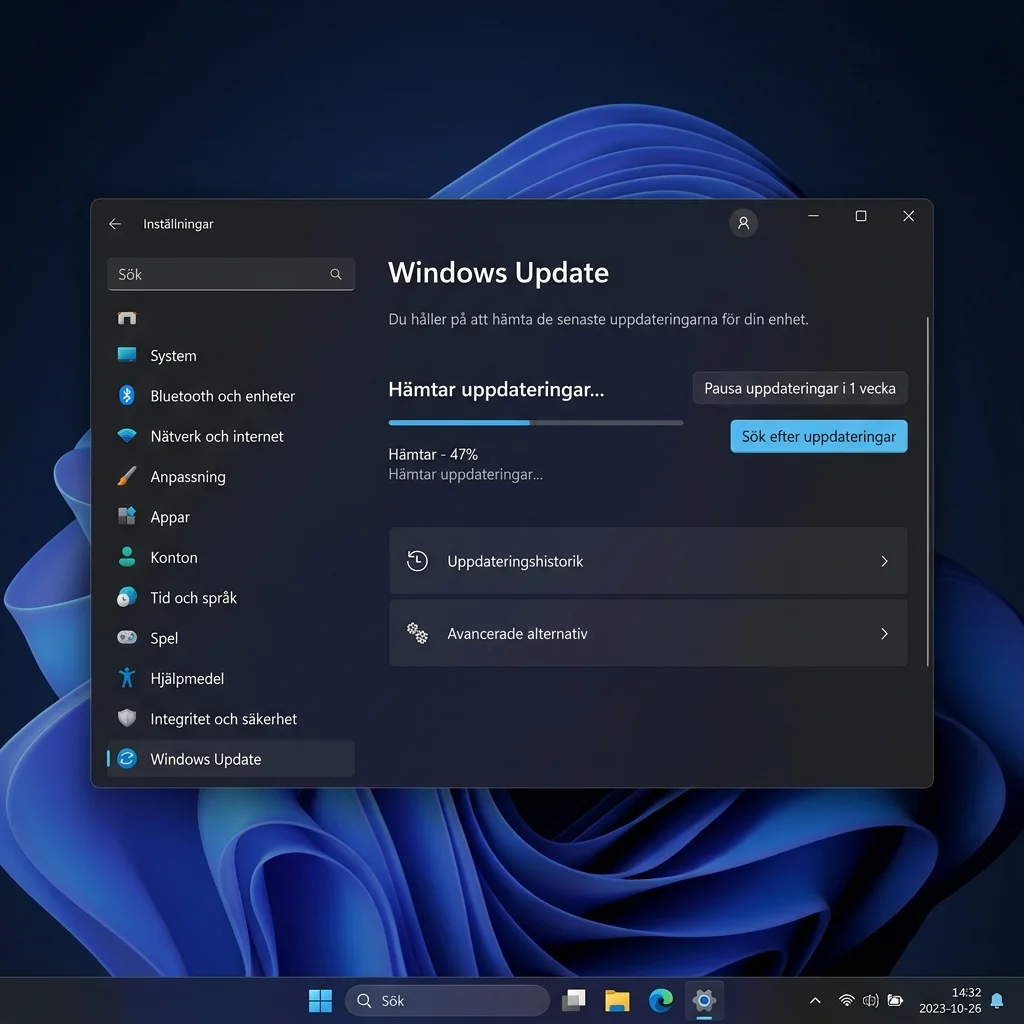Click the 'Hämtar - 47%' status text
The width and height of the screenshot is (1024, 1024).
(x=433, y=454)
